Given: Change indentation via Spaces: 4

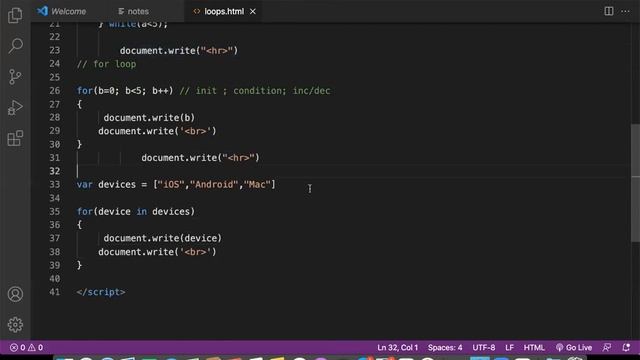Looking at the screenshot, I should point(445,347).
